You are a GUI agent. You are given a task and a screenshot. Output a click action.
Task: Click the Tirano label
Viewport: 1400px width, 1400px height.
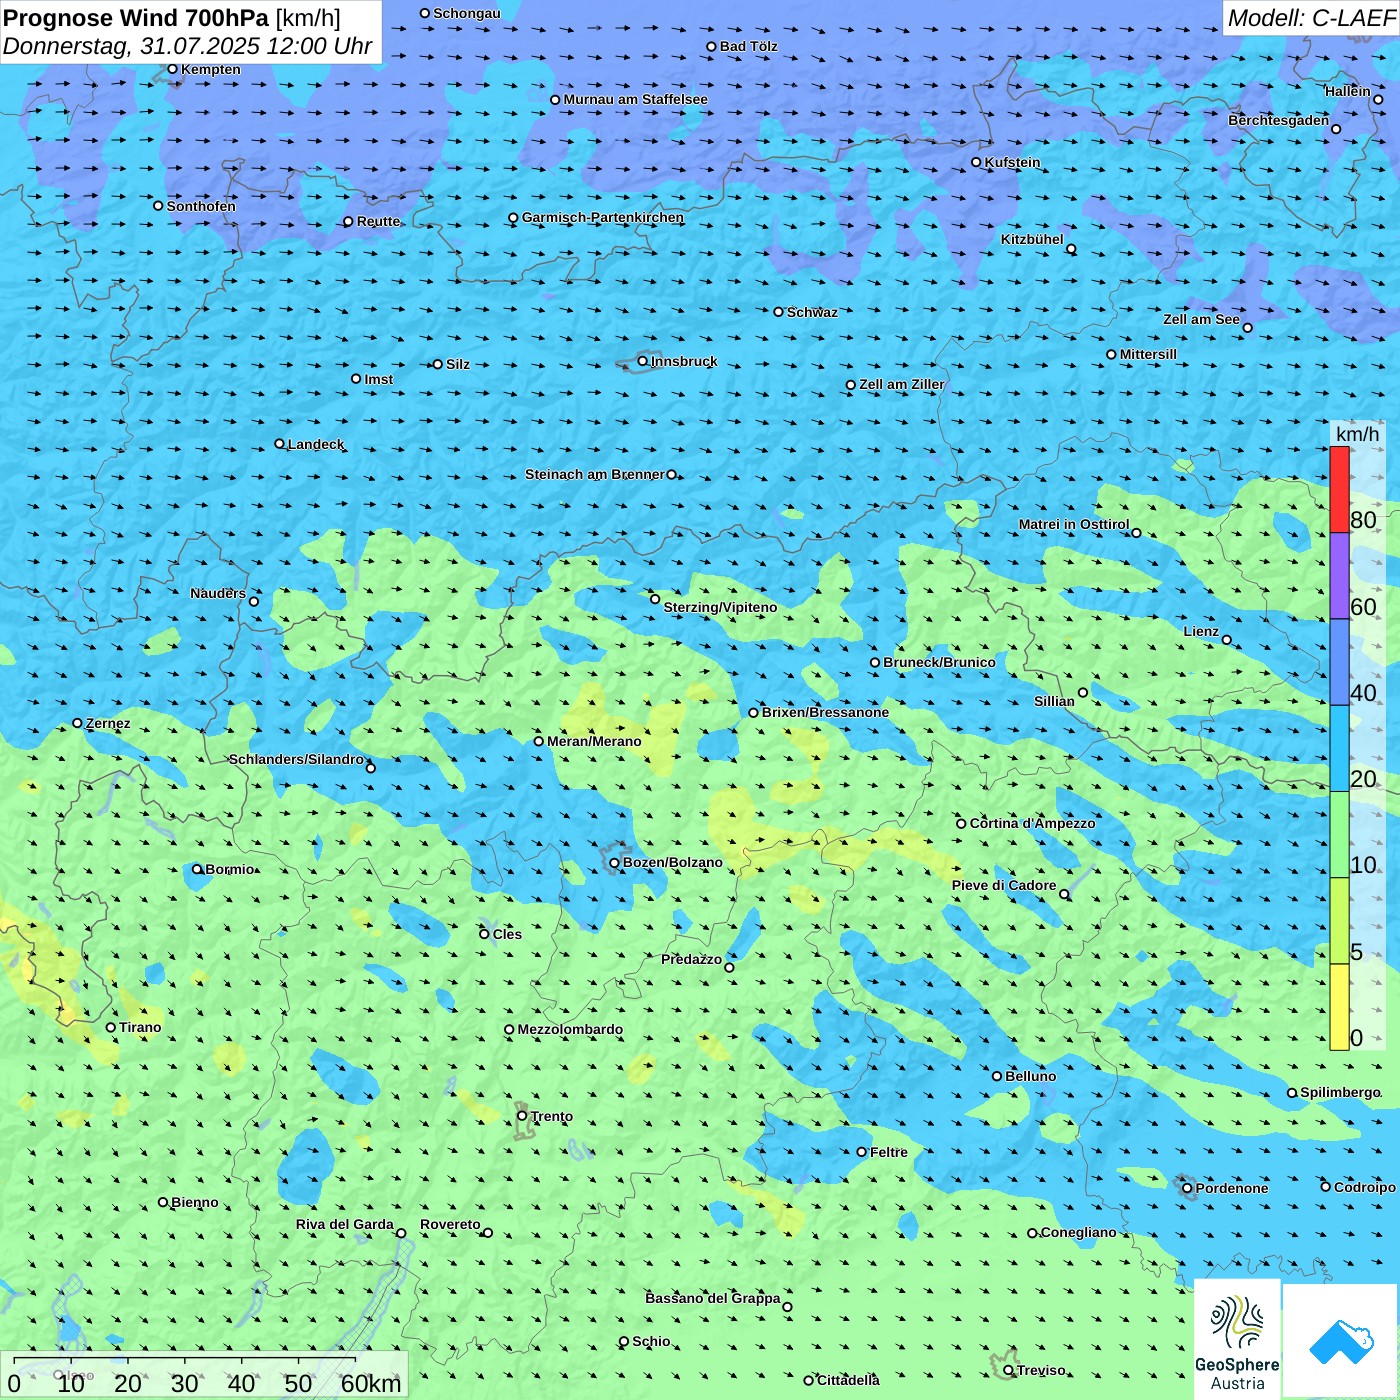[x=140, y=1027]
